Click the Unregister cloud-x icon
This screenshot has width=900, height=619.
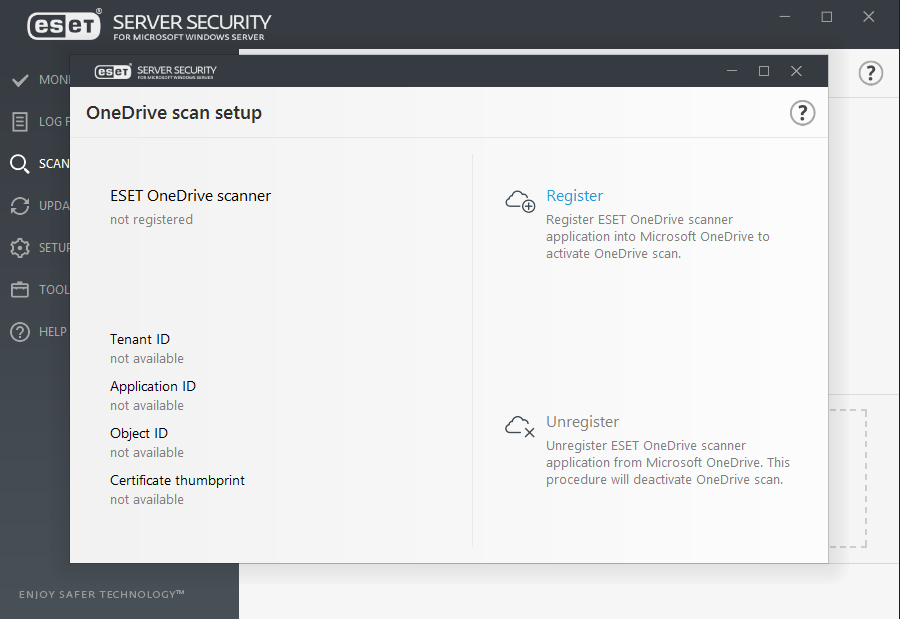point(520,427)
